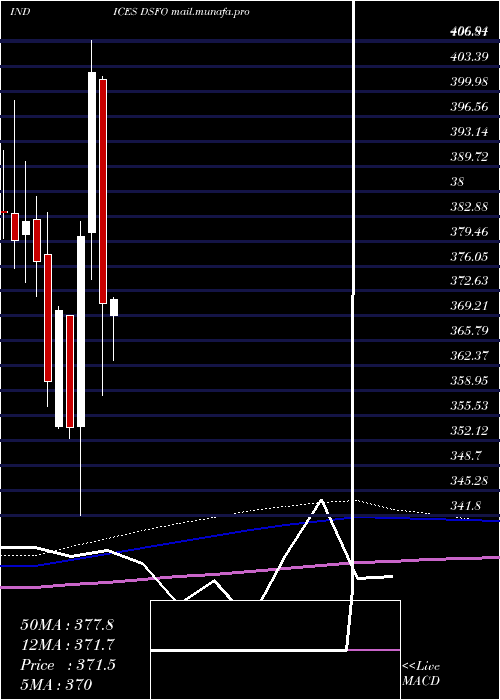Click the 382.88 price axis value

470,207
